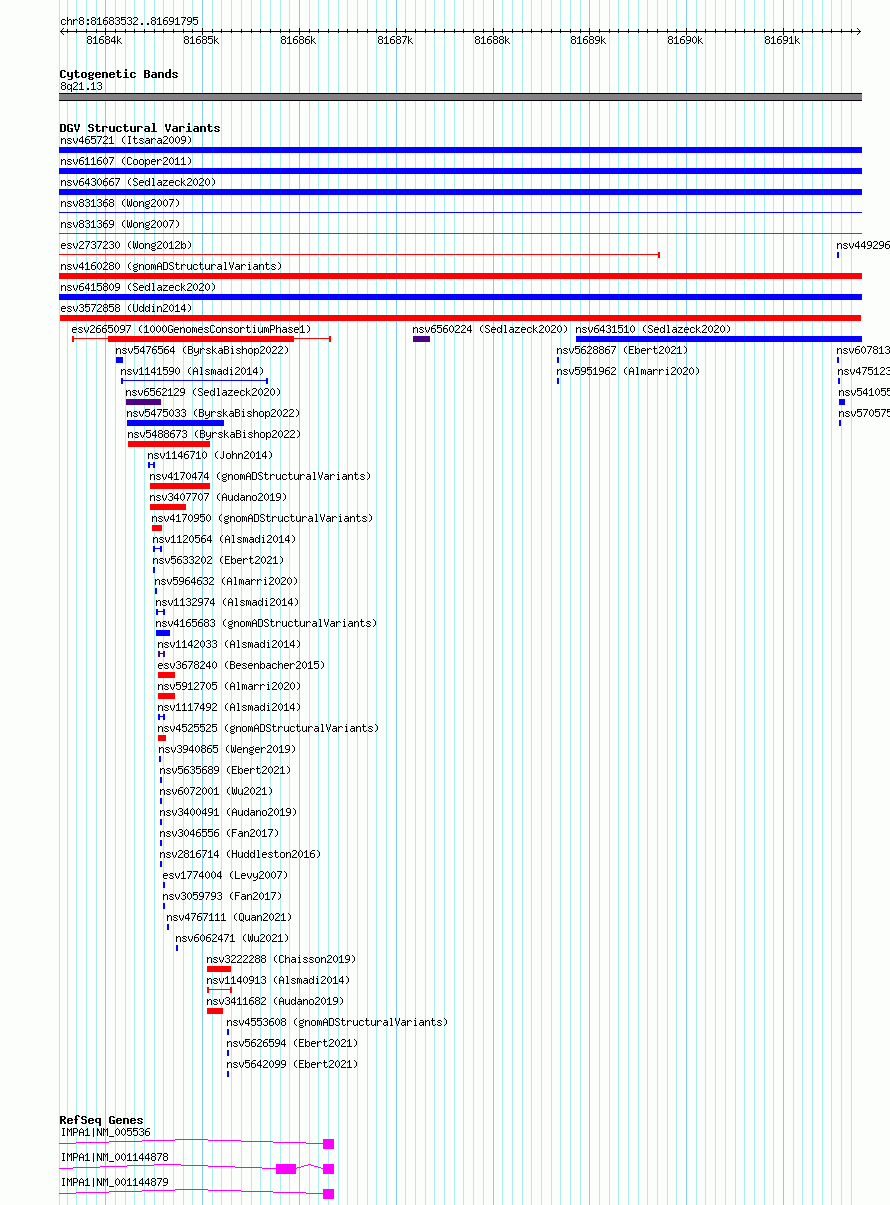Click nsv4767111 (Quan2021) label
Image resolution: width=890 pixels, height=1205 pixels.
[x=229, y=917]
